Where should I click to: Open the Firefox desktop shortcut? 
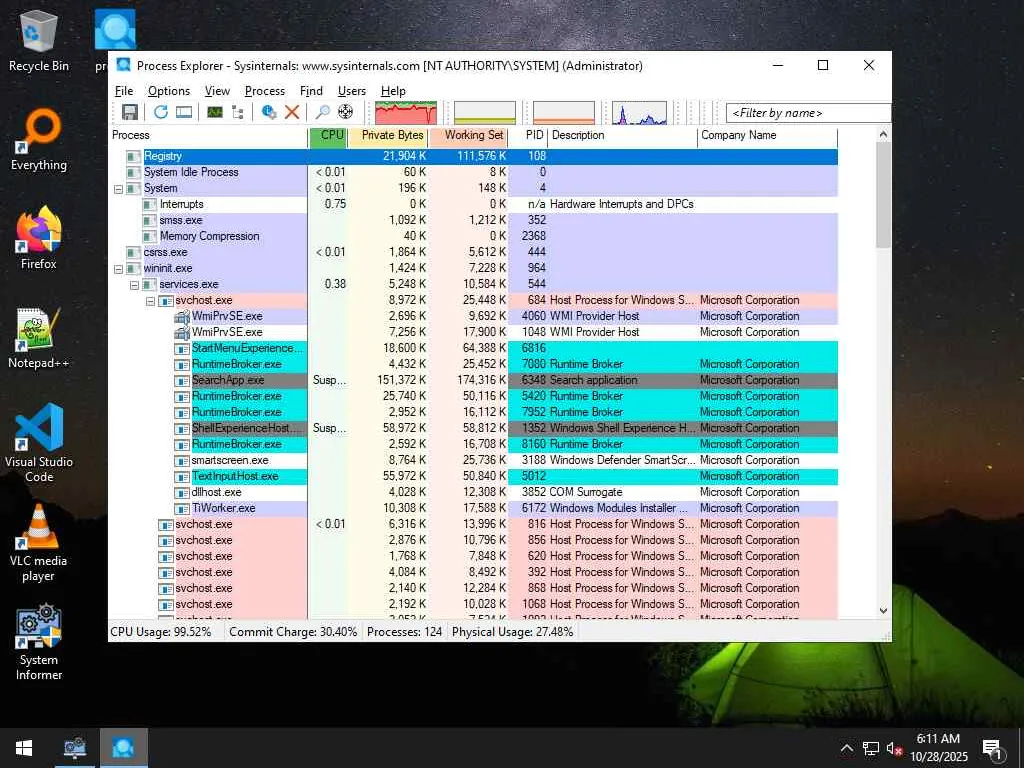[x=39, y=238]
